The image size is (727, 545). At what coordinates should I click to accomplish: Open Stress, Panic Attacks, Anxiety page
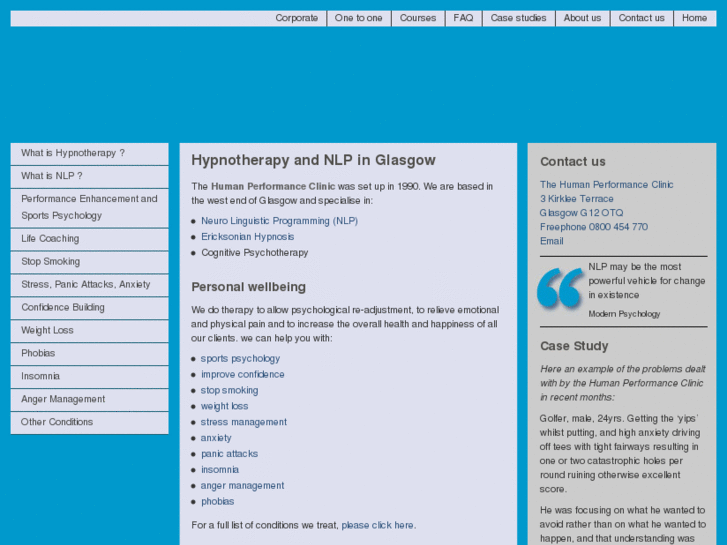(x=89, y=285)
